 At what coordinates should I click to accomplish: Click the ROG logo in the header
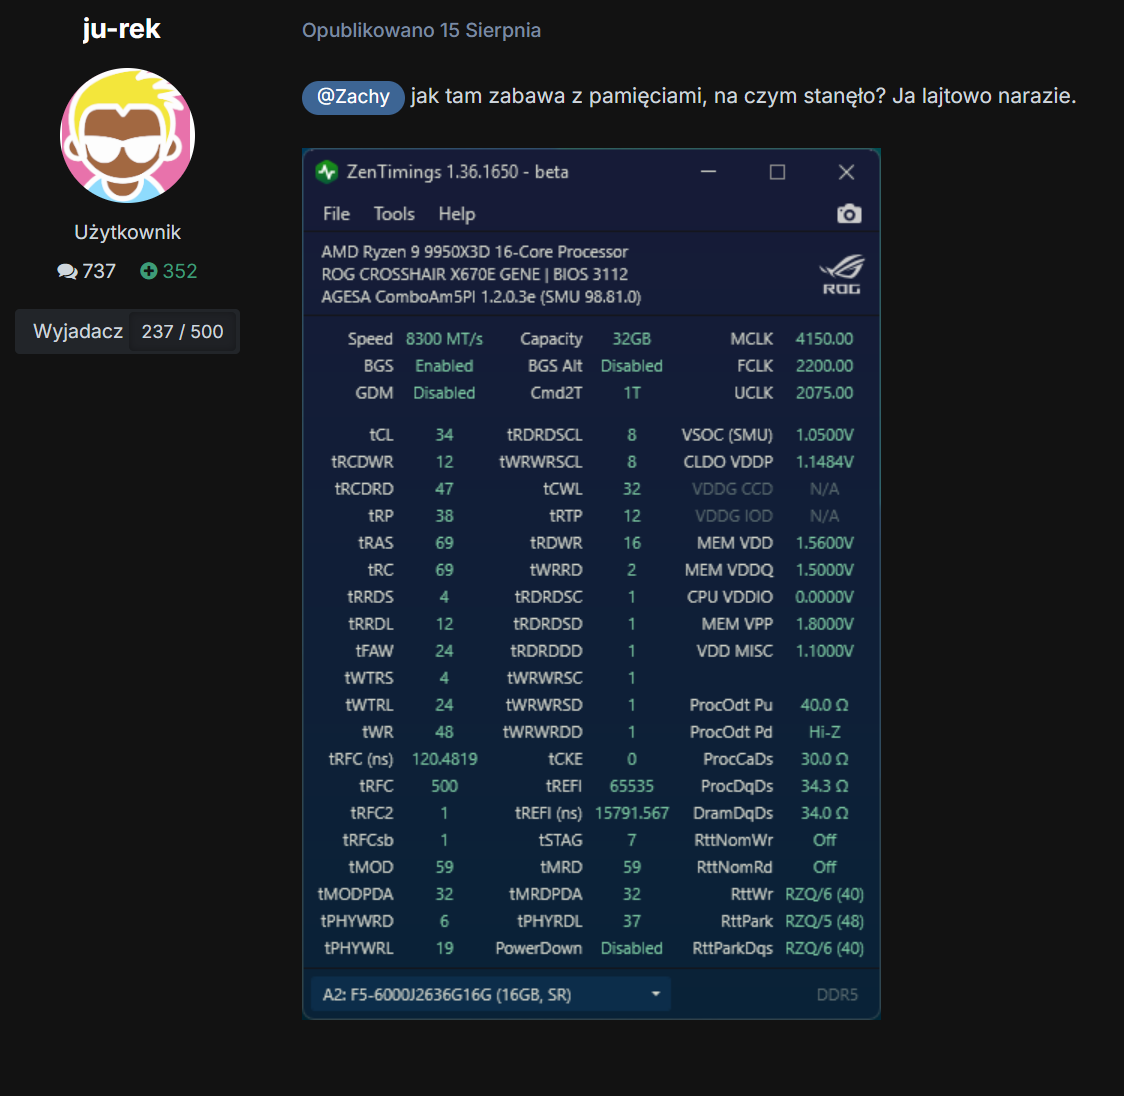point(842,274)
